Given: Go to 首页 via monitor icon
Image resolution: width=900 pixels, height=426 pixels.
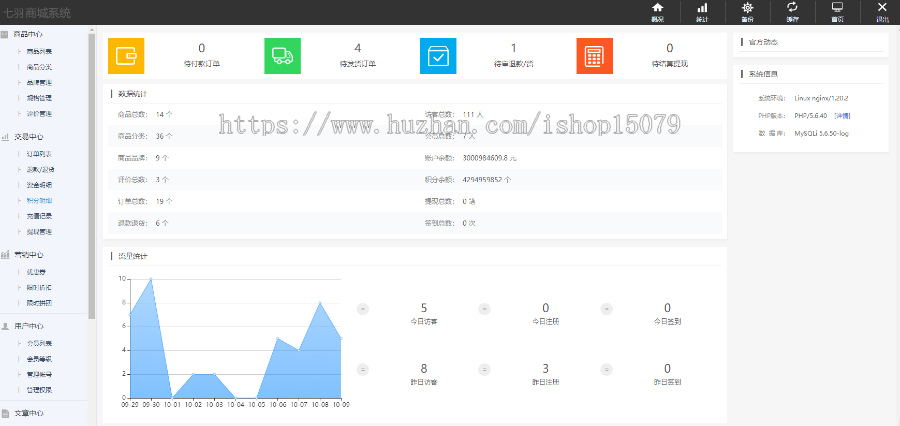Looking at the screenshot, I should tap(837, 8).
